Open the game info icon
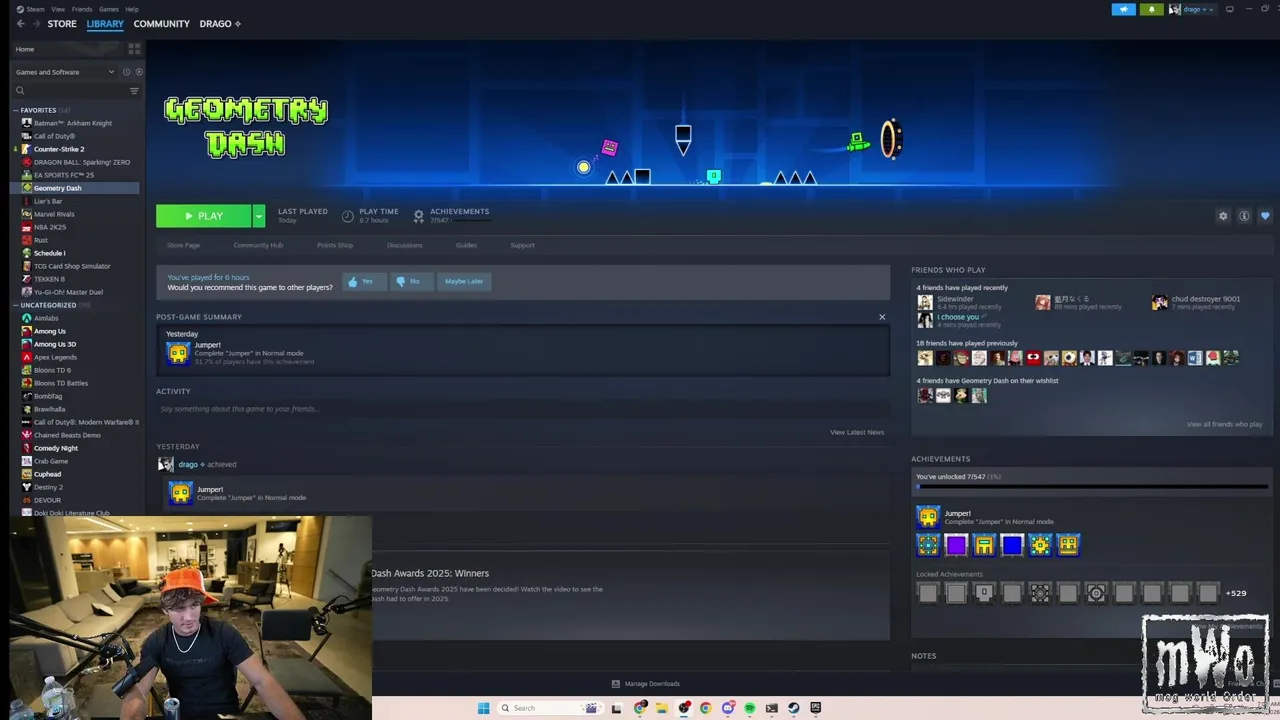The height and width of the screenshot is (720, 1280). (x=1244, y=216)
